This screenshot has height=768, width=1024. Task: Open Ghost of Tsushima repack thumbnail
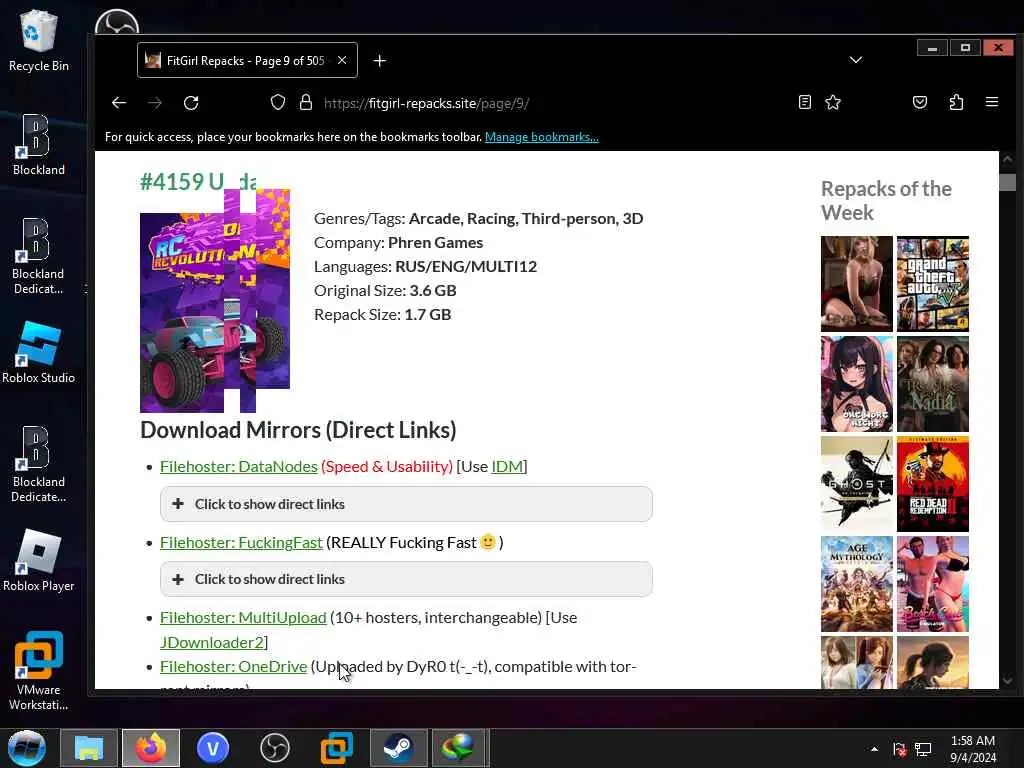click(x=856, y=484)
